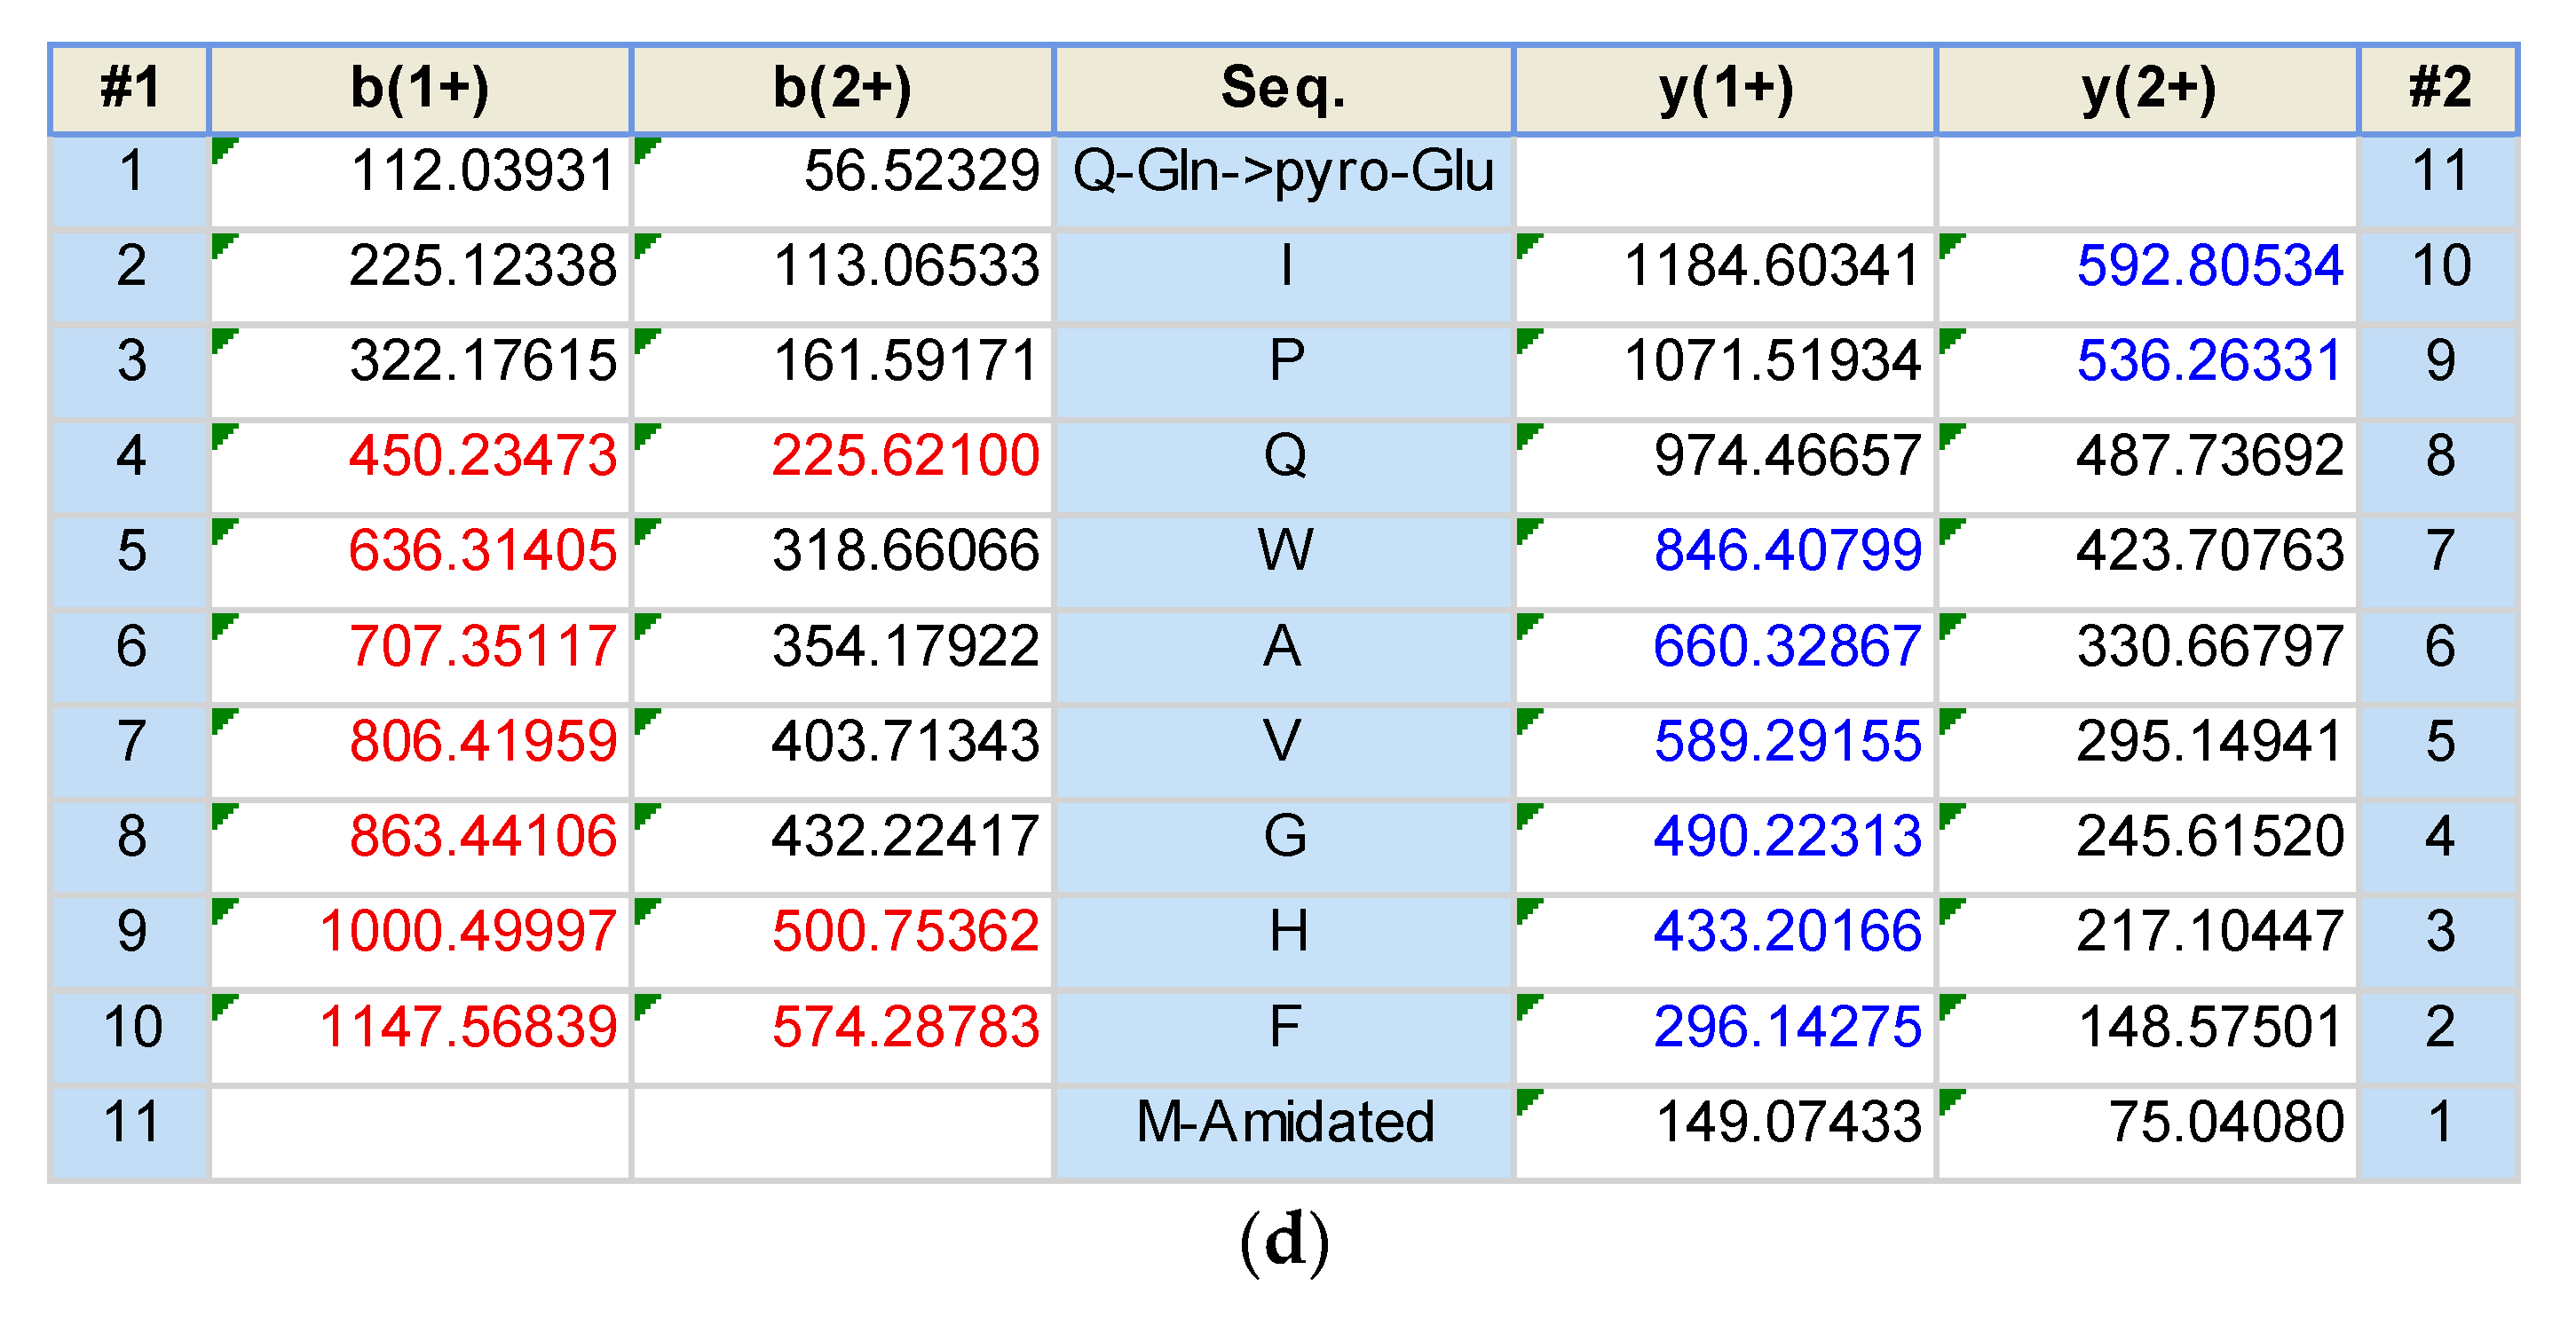Select cell with value 487.73692
Image resolution: width=2576 pixels, height=1317 pixels.
point(2148,466)
